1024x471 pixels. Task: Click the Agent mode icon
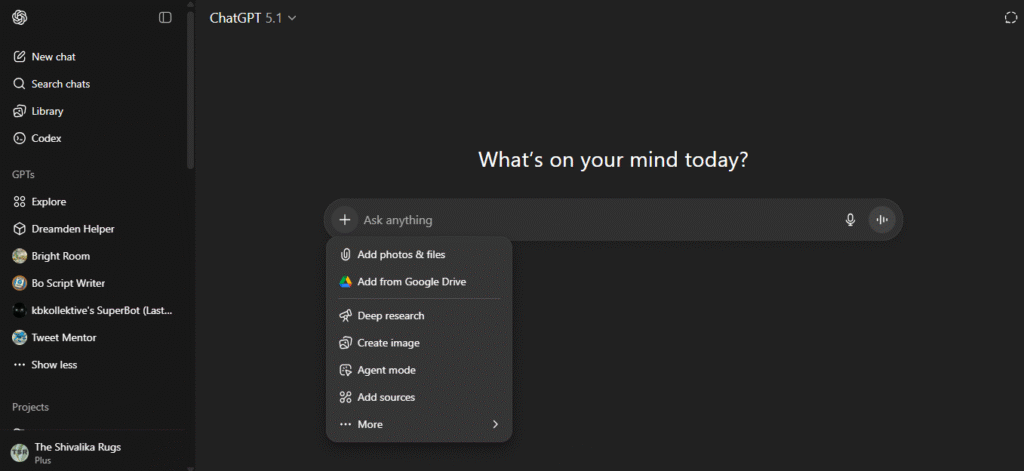345,370
